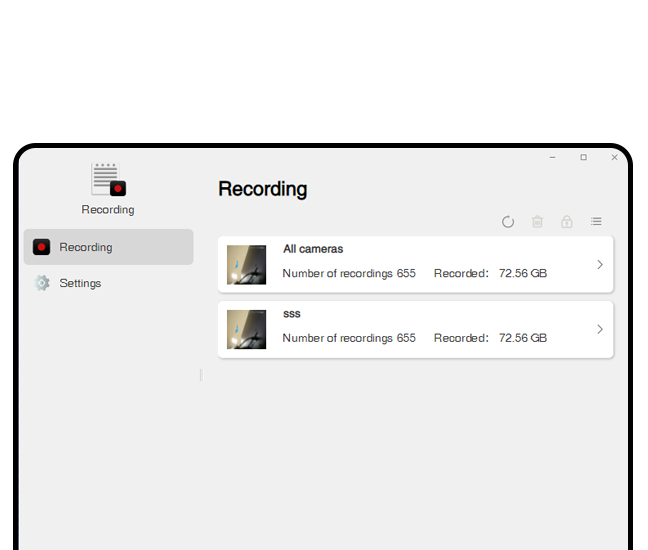The image size is (648, 550).
Task: Click the sidebar splitter handle
Action: (x=201, y=375)
